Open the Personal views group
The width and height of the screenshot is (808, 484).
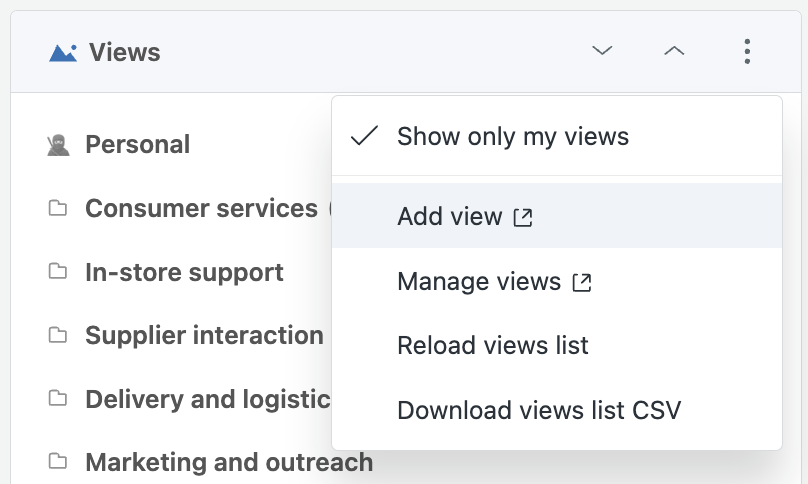[x=138, y=144]
